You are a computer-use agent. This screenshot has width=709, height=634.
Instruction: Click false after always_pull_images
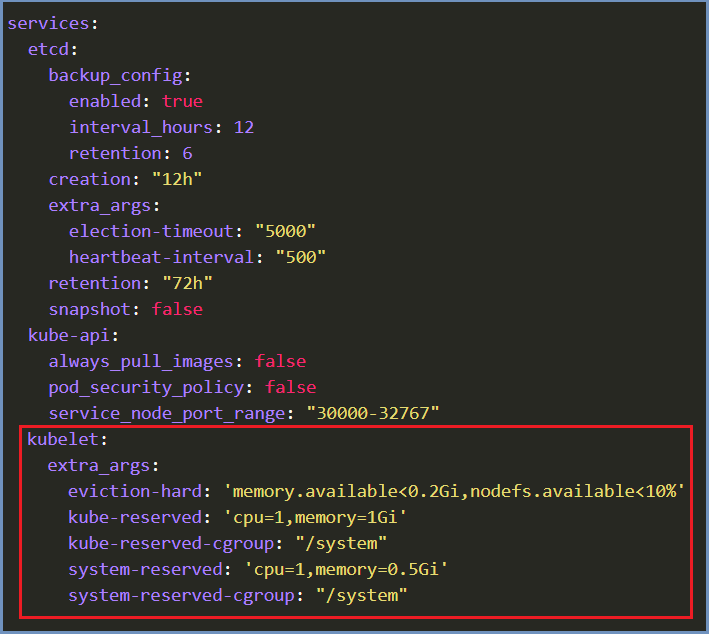(x=280, y=361)
